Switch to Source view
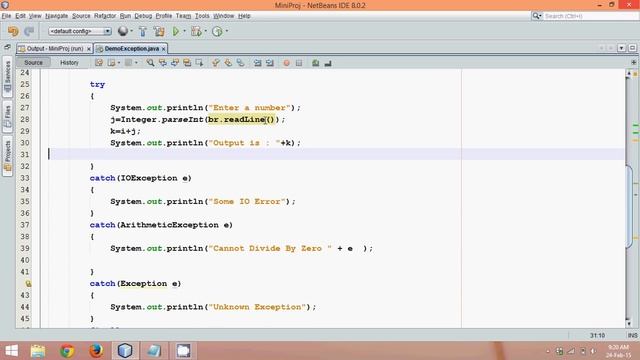 [x=33, y=62]
